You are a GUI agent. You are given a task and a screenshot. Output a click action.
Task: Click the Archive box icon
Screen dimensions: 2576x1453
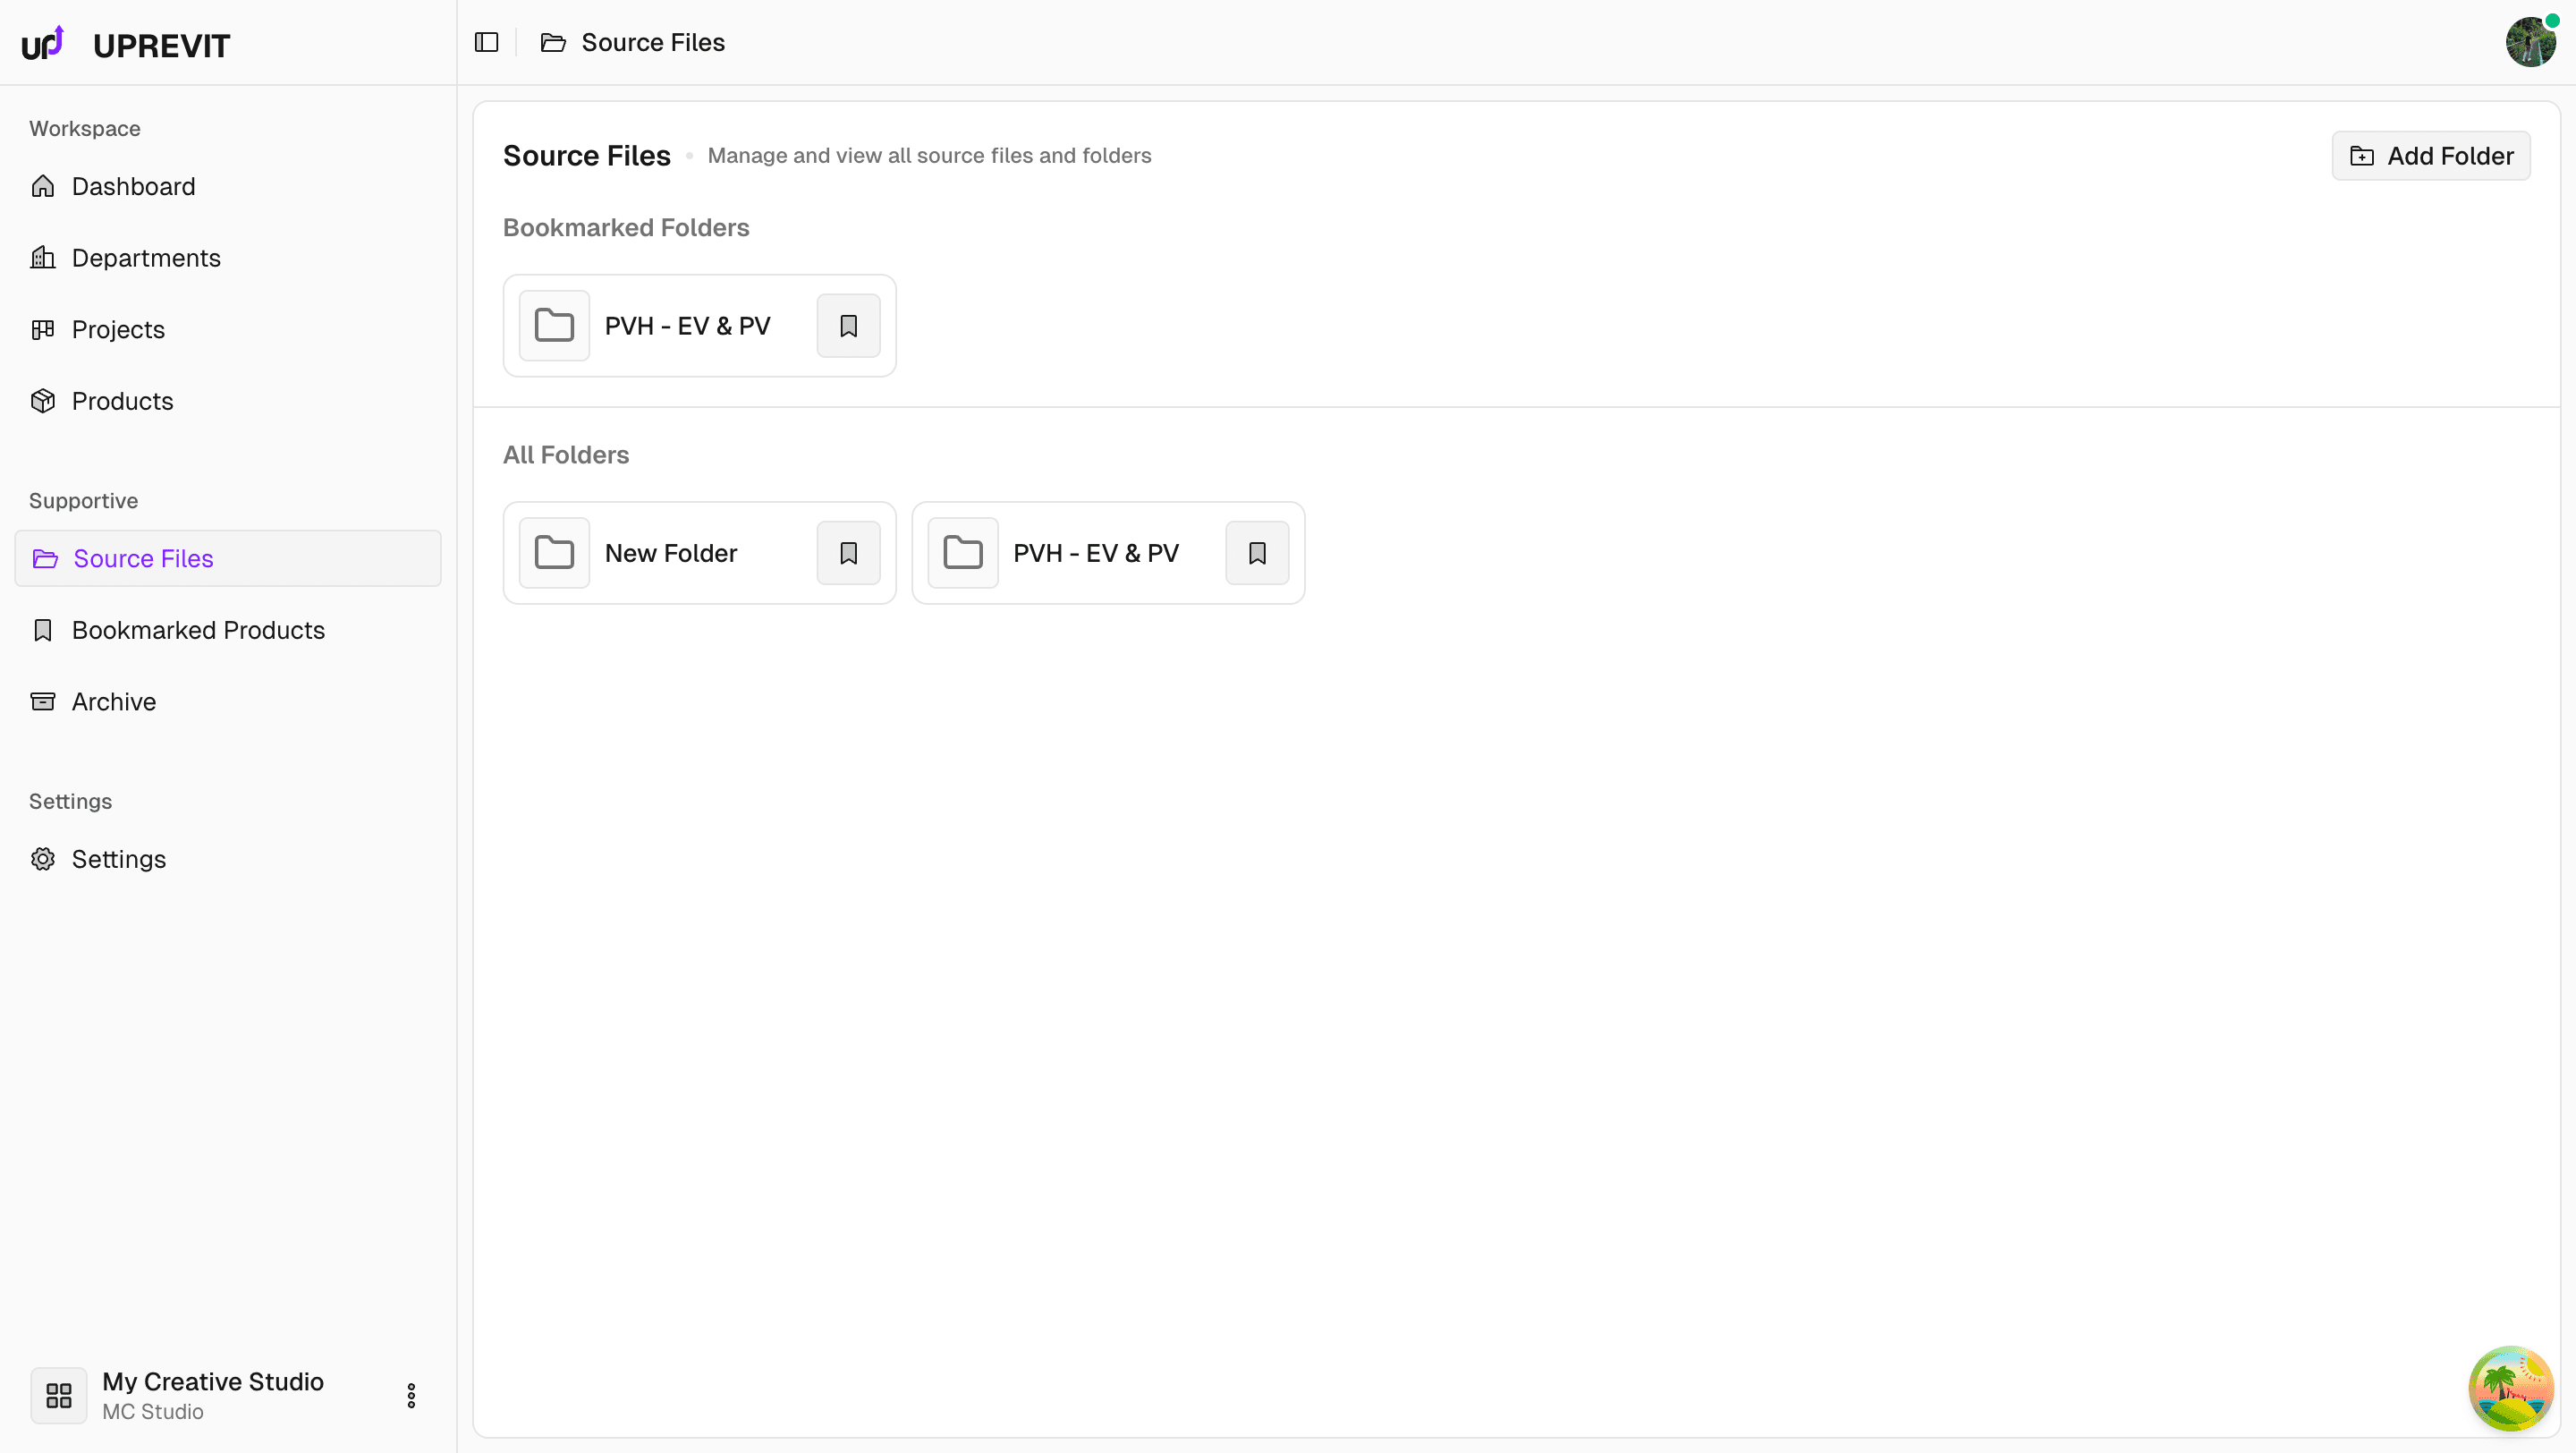pos(43,701)
